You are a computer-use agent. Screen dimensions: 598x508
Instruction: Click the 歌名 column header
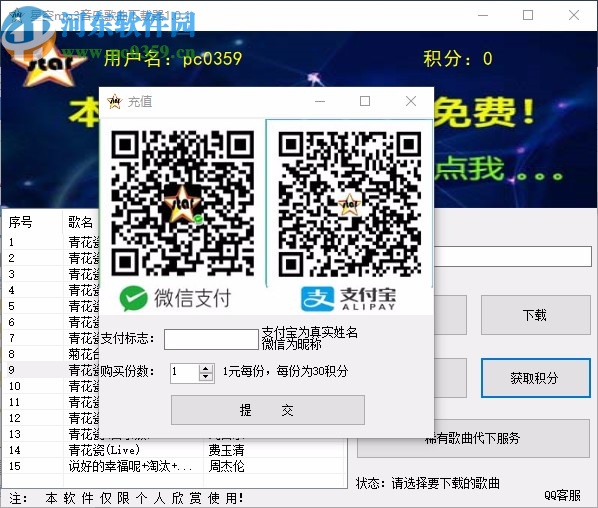(81, 222)
